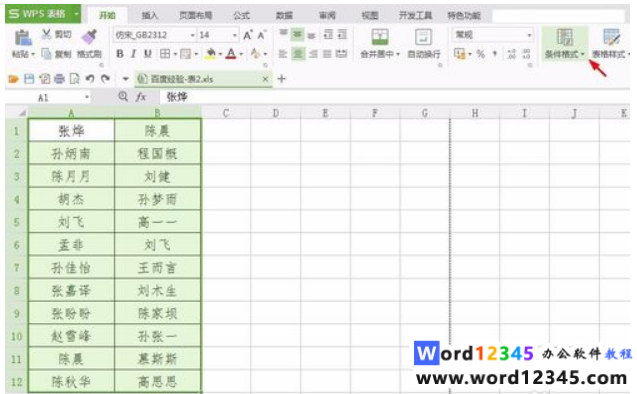This screenshot has width=637, height=394.
Task: Click the magnifier icon beside fx
Action: pyautogui.click(x=123, y=97)
